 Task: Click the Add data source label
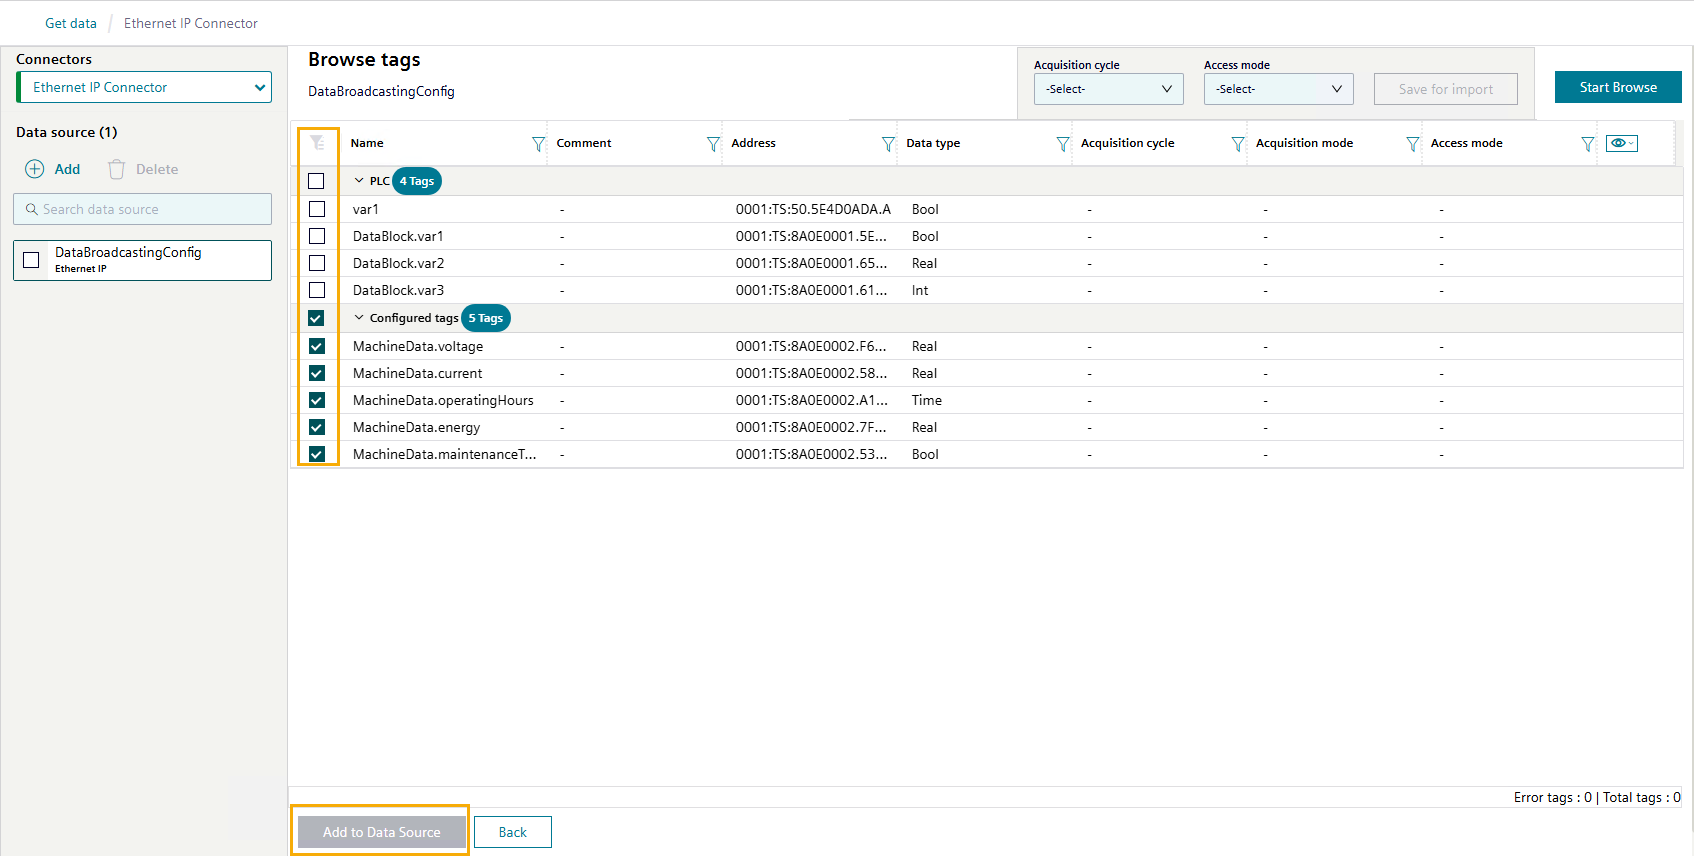tap(67, 169)
